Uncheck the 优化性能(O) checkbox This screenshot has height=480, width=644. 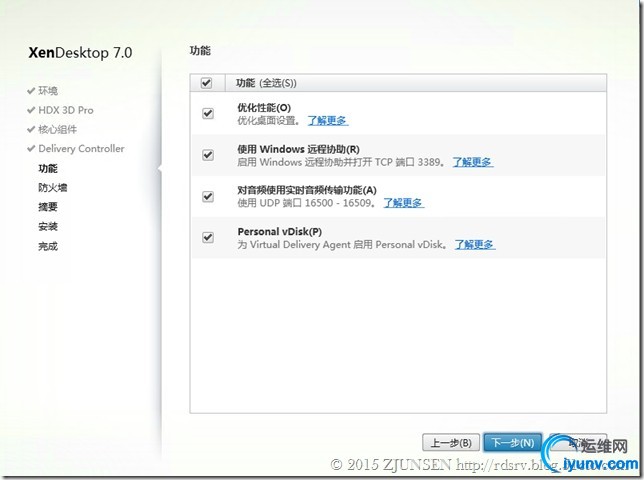pos(208,113)
